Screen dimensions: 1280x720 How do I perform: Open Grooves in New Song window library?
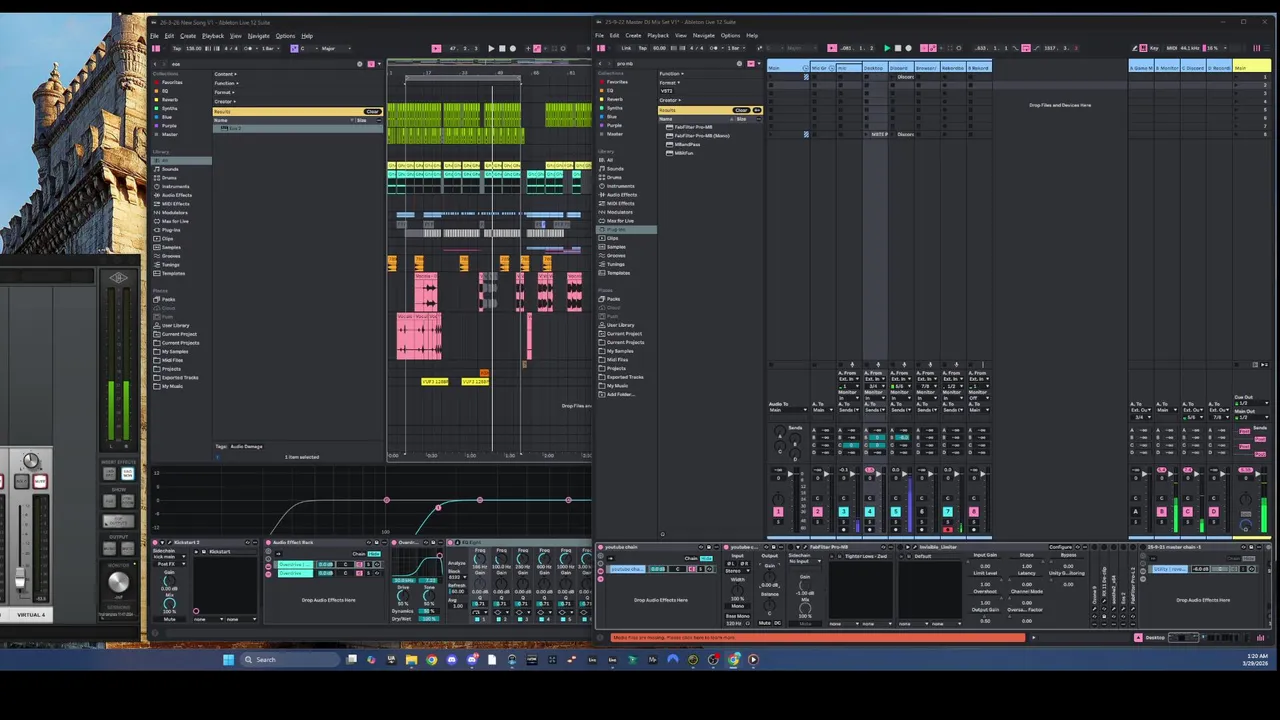click(x=171, y=256)
